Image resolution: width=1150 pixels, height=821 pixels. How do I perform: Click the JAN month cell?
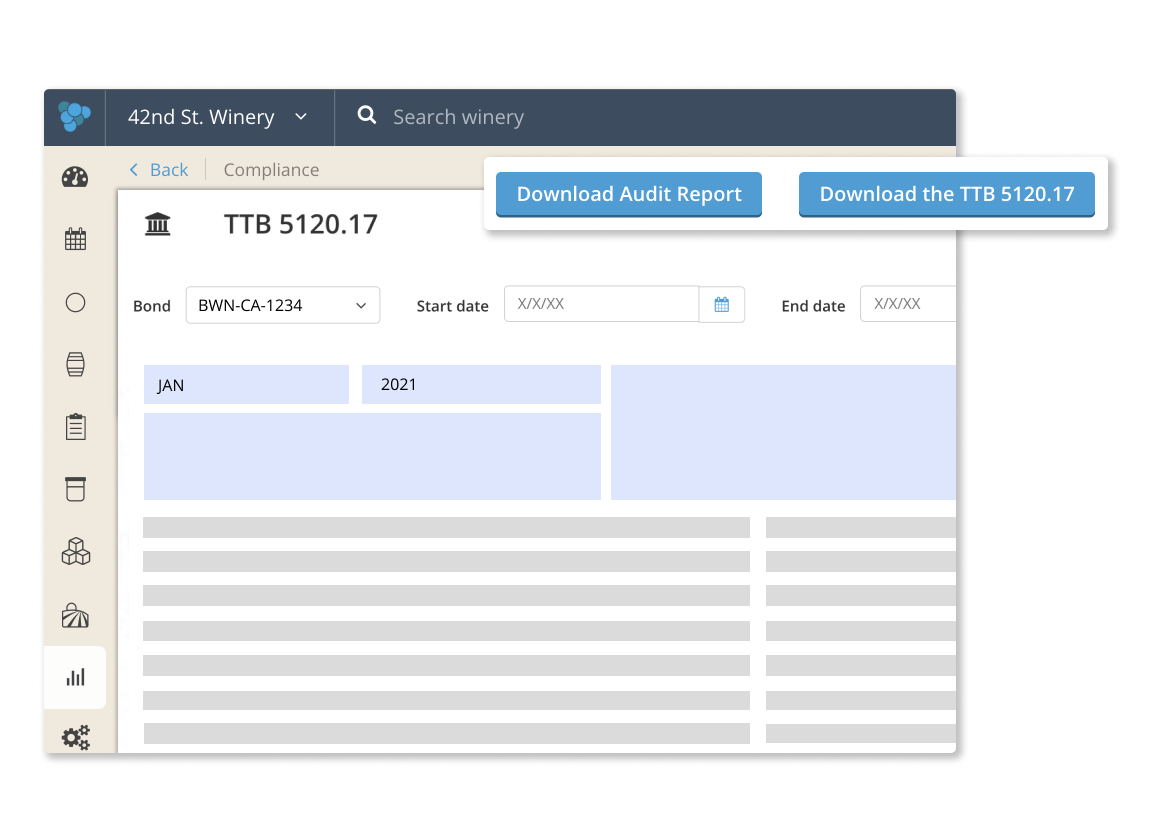246,384
